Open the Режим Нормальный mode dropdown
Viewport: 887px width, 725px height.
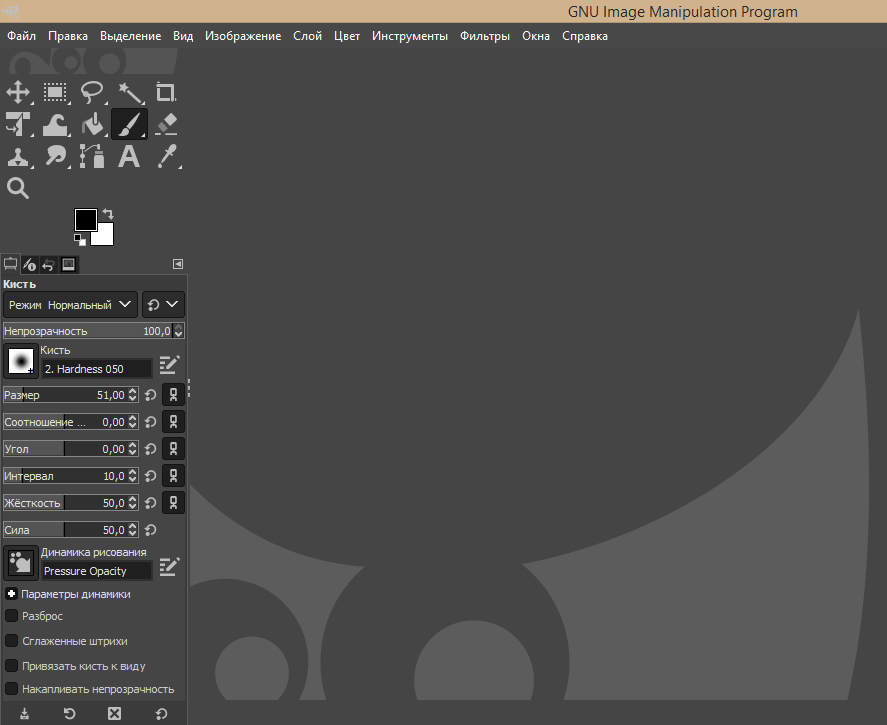click(70, 305)
